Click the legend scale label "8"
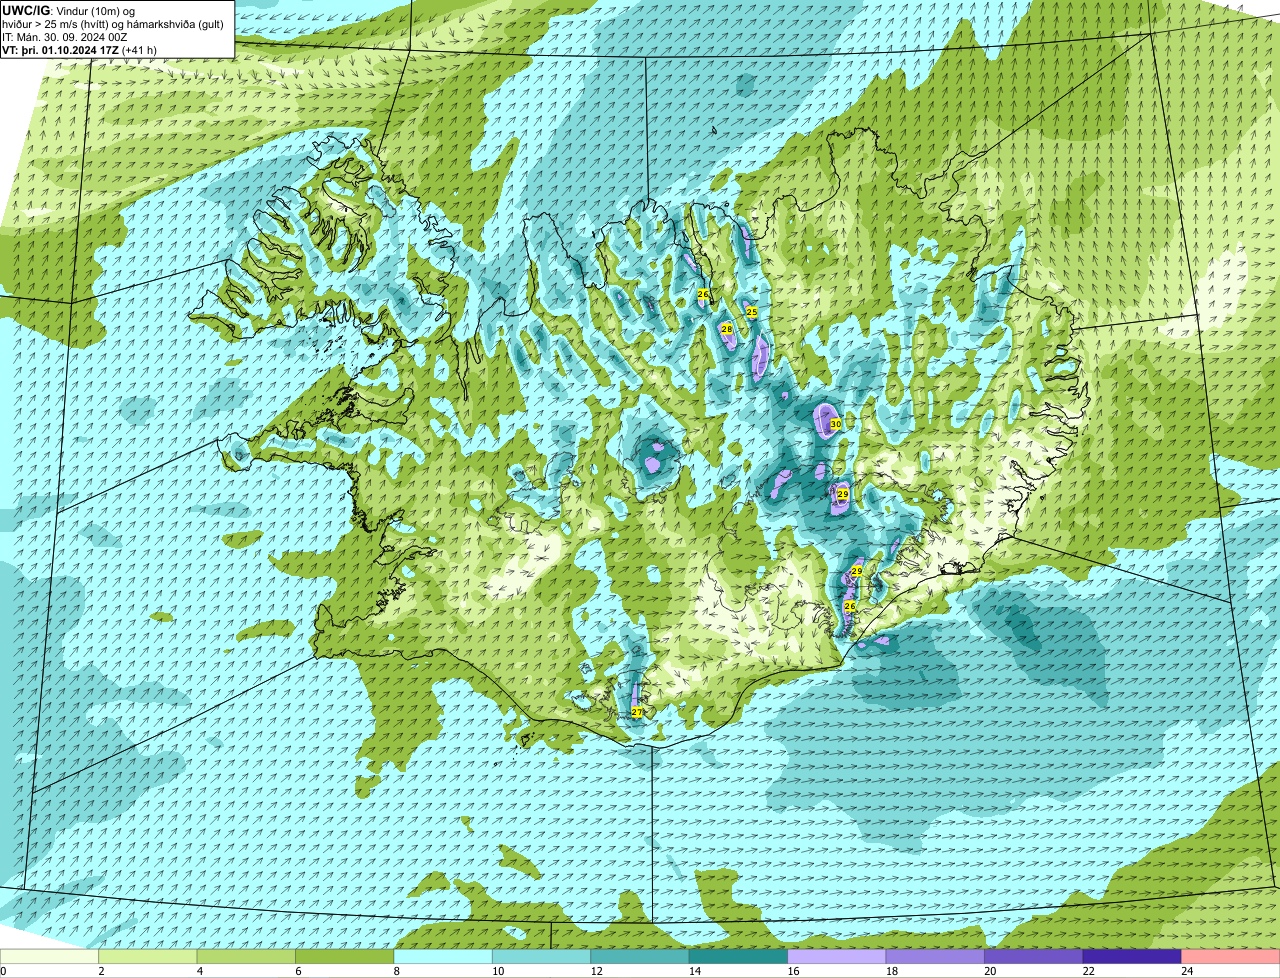 point(395,970)
